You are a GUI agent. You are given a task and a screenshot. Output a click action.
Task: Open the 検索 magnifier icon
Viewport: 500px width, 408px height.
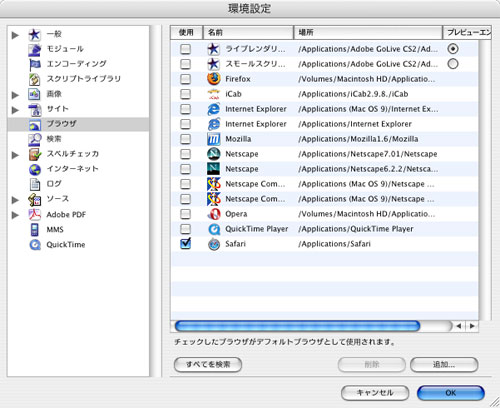point(34,139)
